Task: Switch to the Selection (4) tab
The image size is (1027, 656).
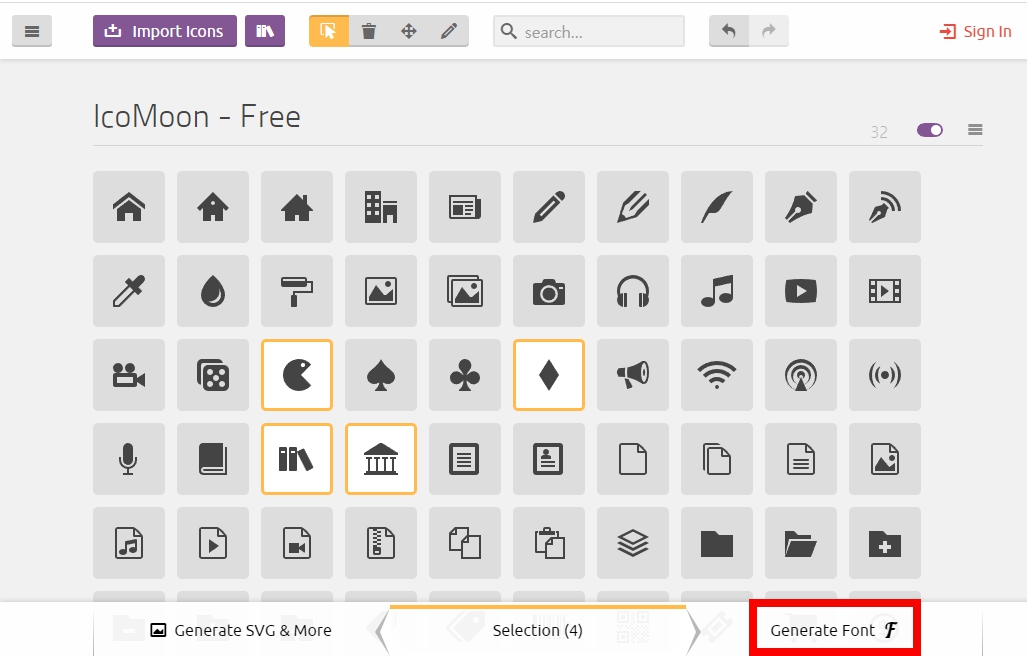Action: click(x=537, y=630)
